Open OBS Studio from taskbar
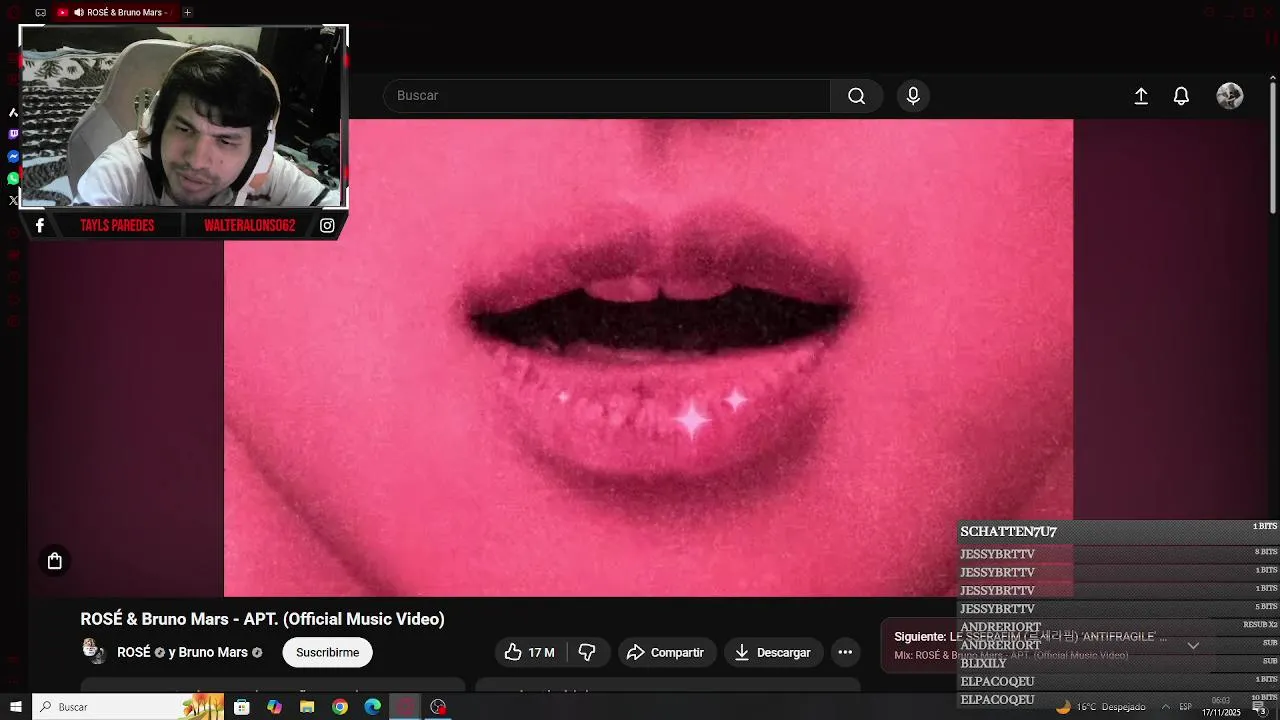The width and height of the screenshot is (1280, 720). (438, 707)
